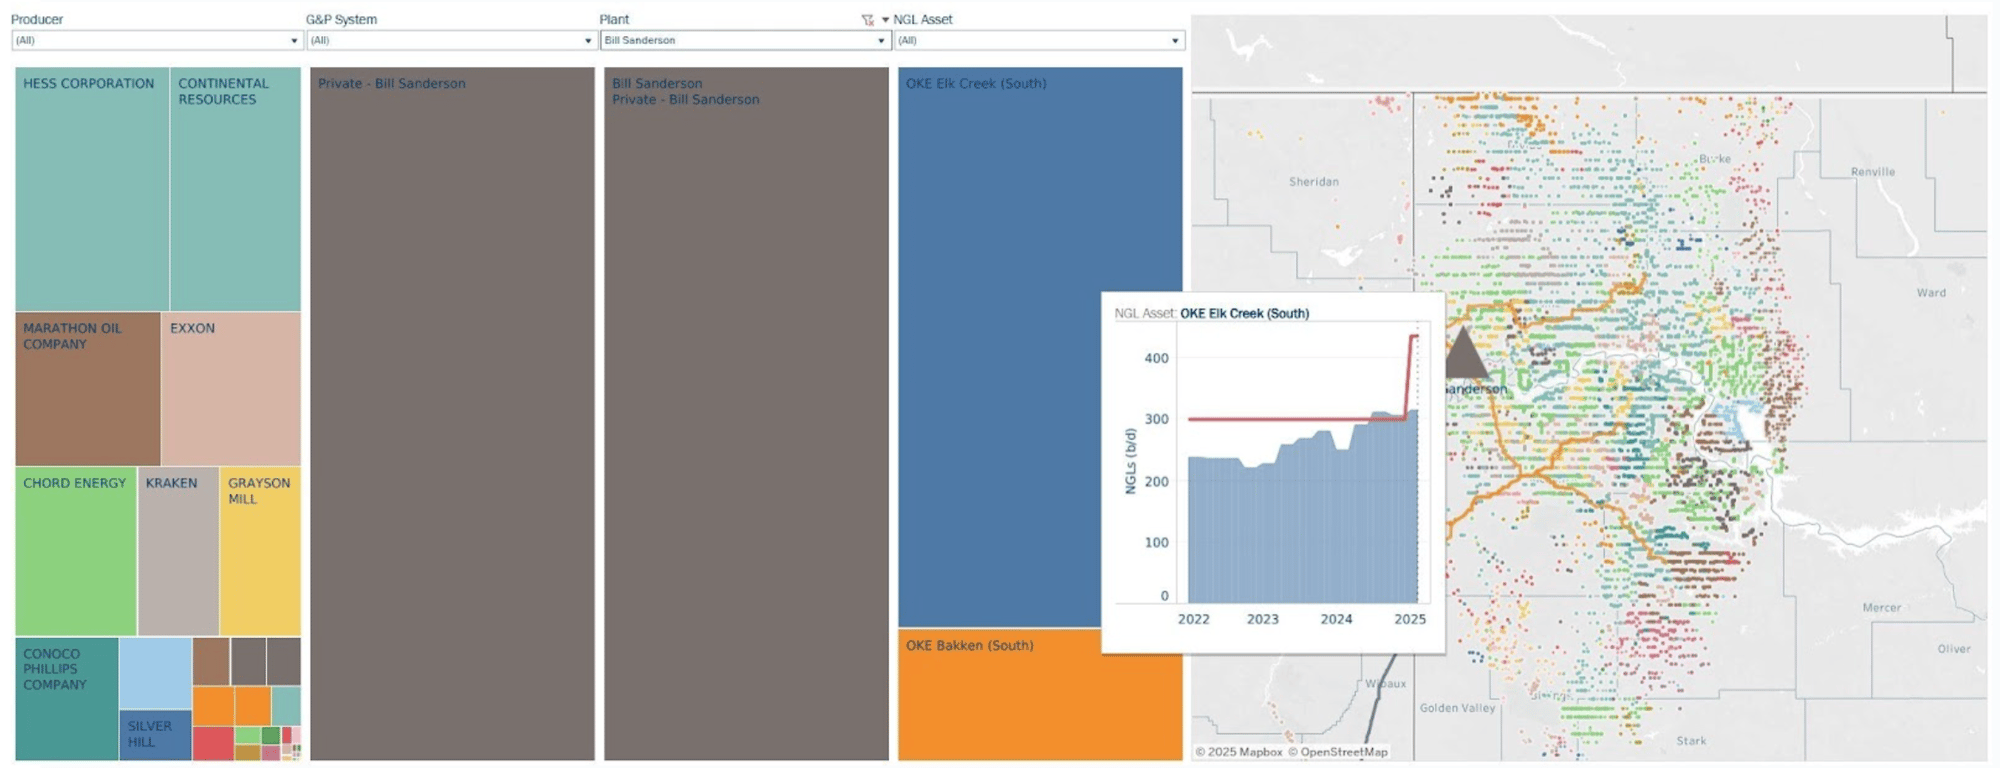
Task: Select the KRAKEN producer tile
Action: (178, 550)
